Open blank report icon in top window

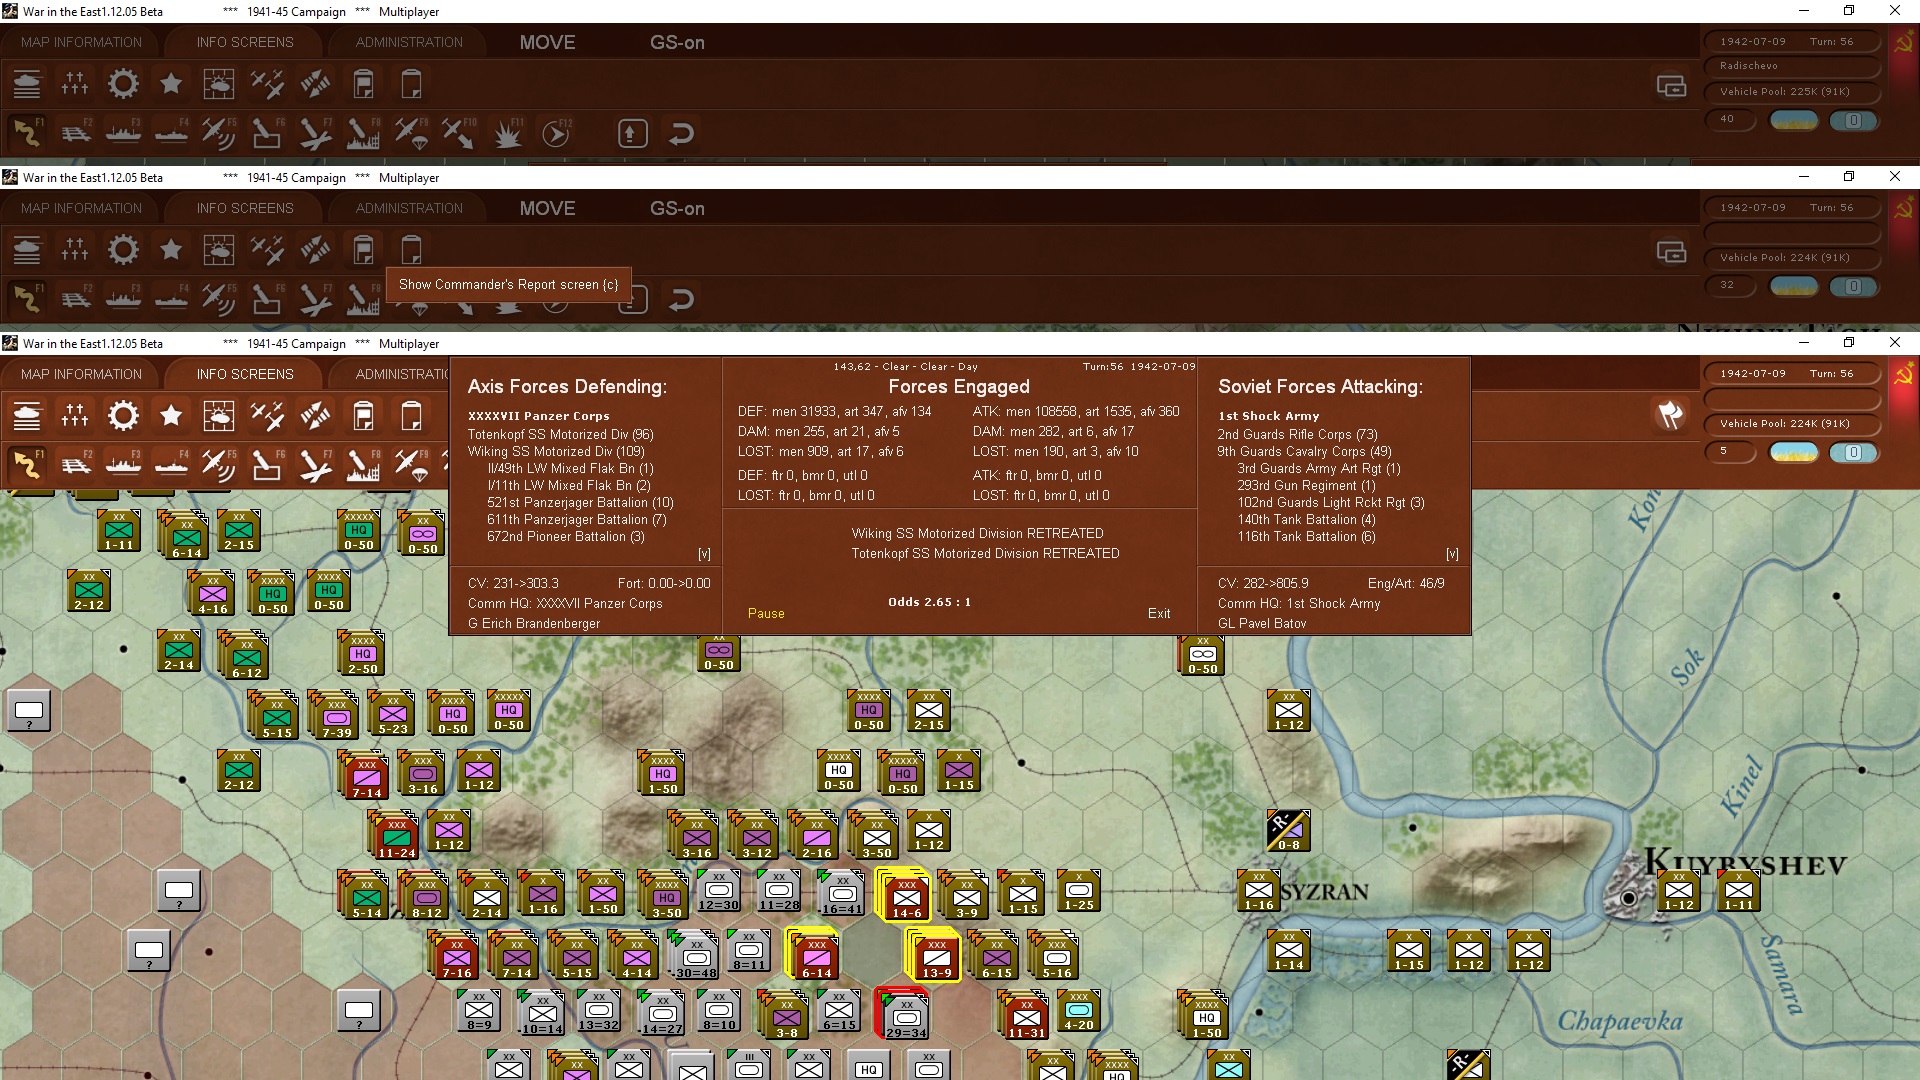coord(411,84)
